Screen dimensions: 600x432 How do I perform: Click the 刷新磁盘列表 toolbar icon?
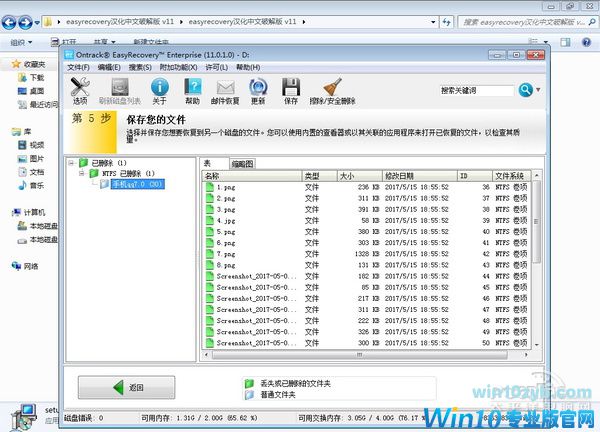click(120, 91)
